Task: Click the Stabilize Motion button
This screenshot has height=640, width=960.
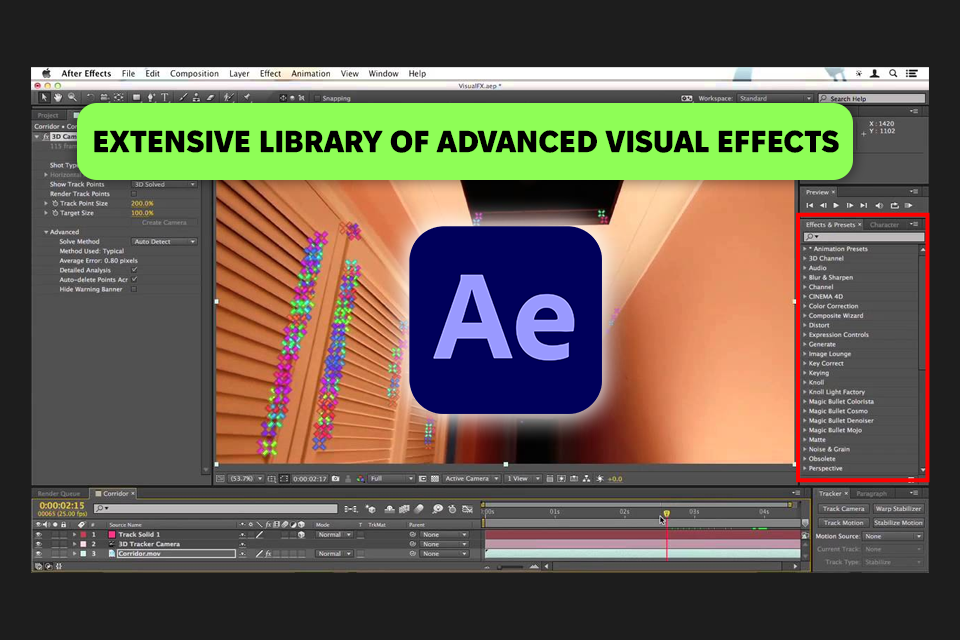Action: click(x=898, y=523)
